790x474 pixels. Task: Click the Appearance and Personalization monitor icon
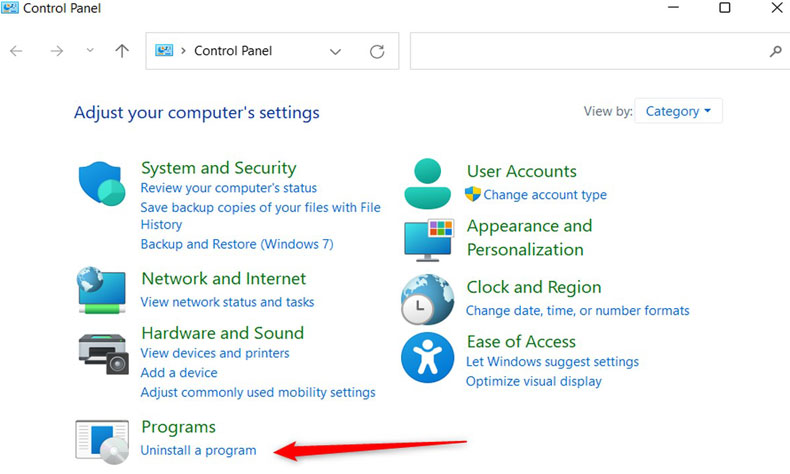pyautogui.click(x=427, y=239)
